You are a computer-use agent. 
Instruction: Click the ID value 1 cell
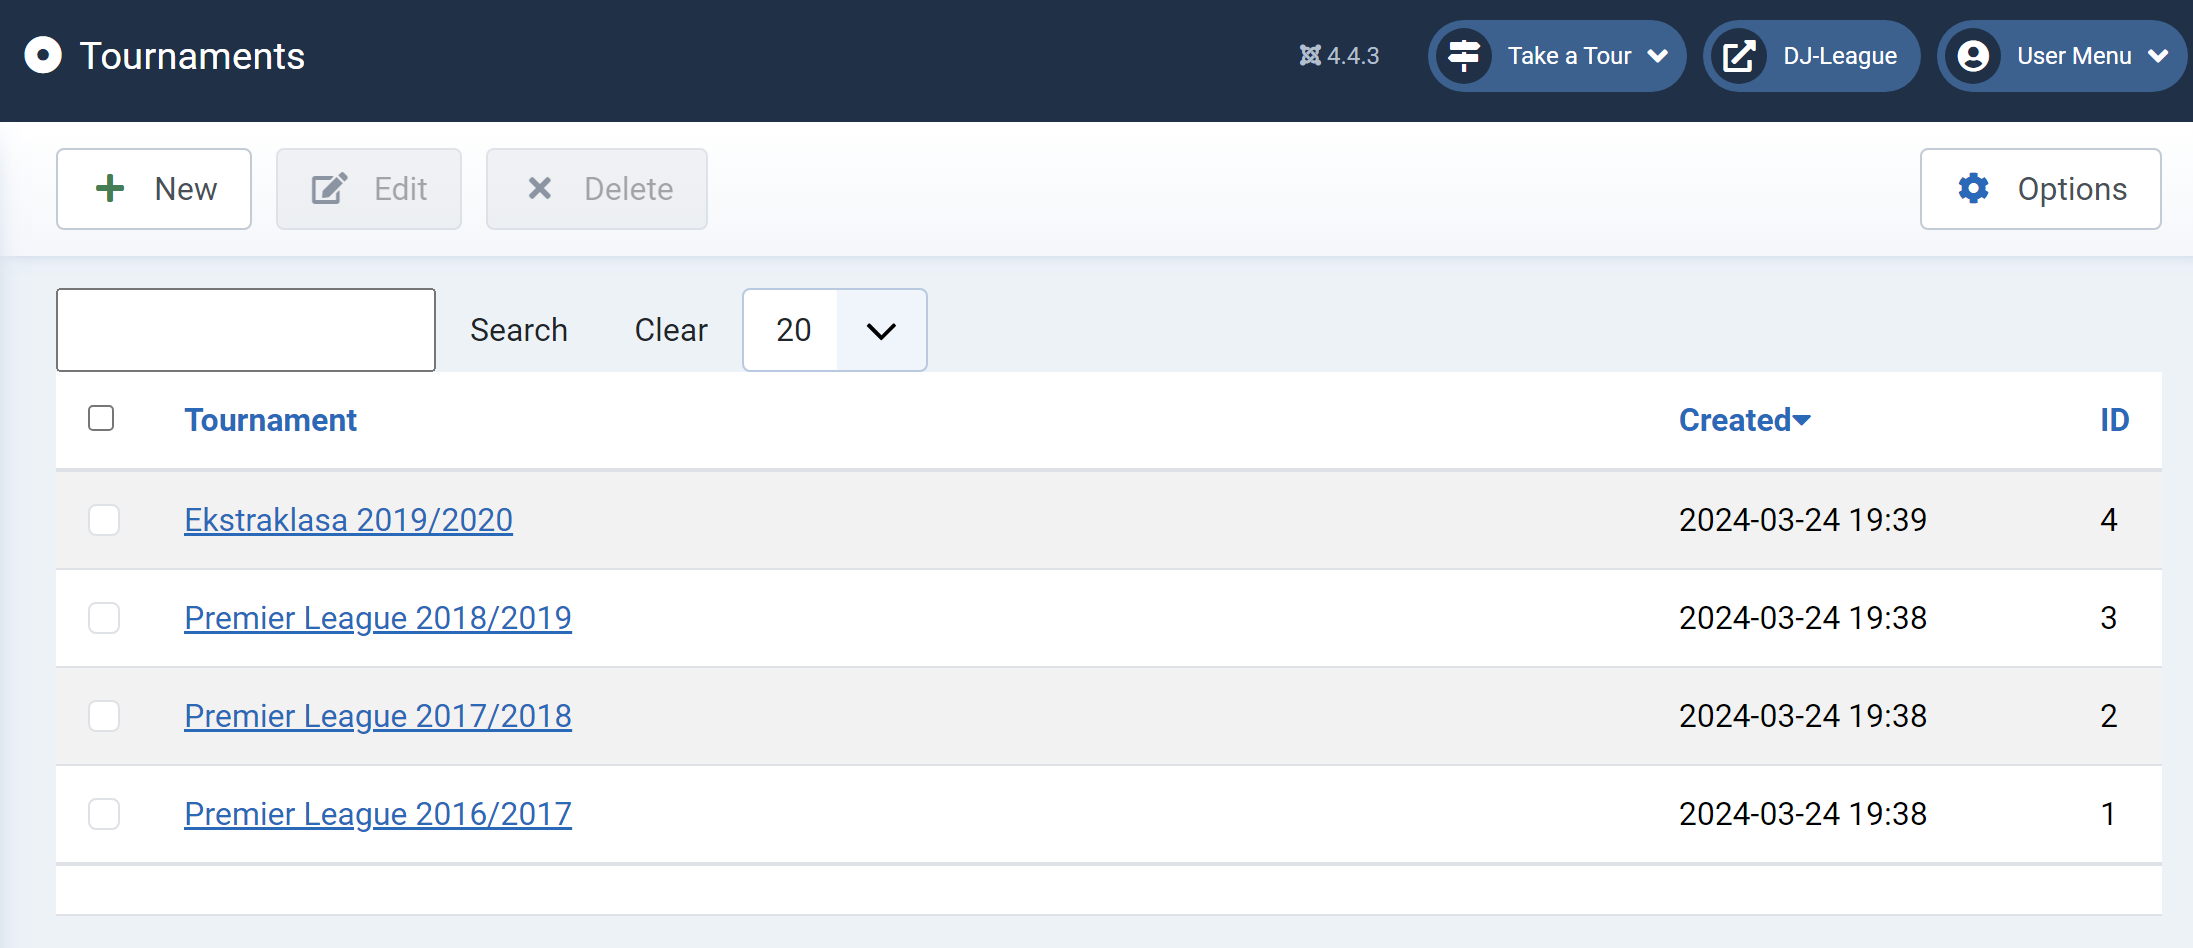coord(2108,814)
